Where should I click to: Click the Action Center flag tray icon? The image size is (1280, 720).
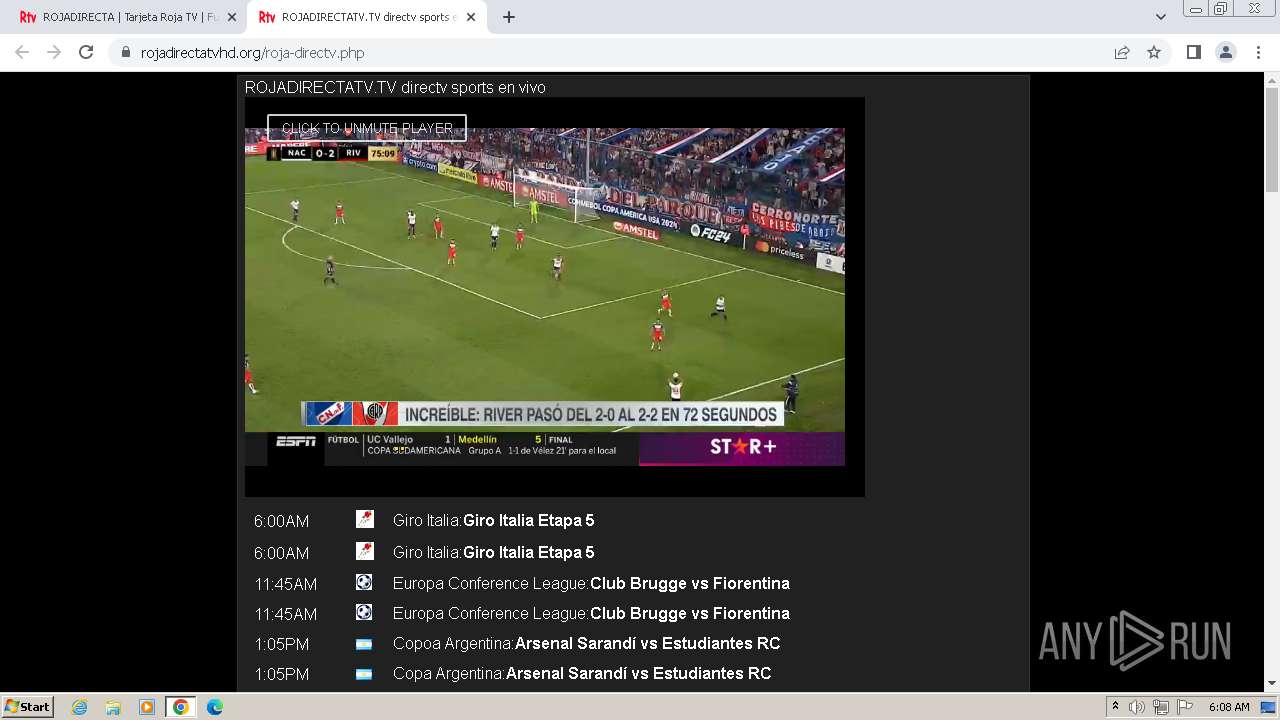(x=1185, y=707)
